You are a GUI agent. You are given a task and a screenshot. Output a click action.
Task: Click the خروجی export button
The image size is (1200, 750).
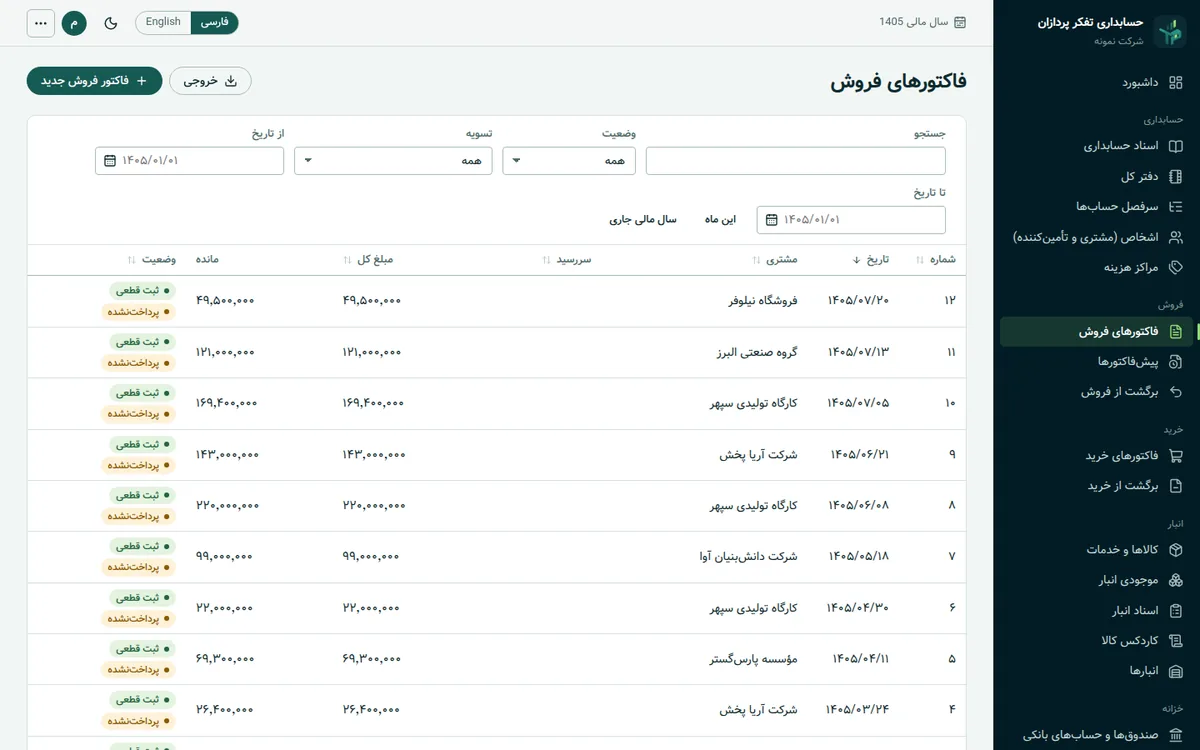click(x=210, y=81)
